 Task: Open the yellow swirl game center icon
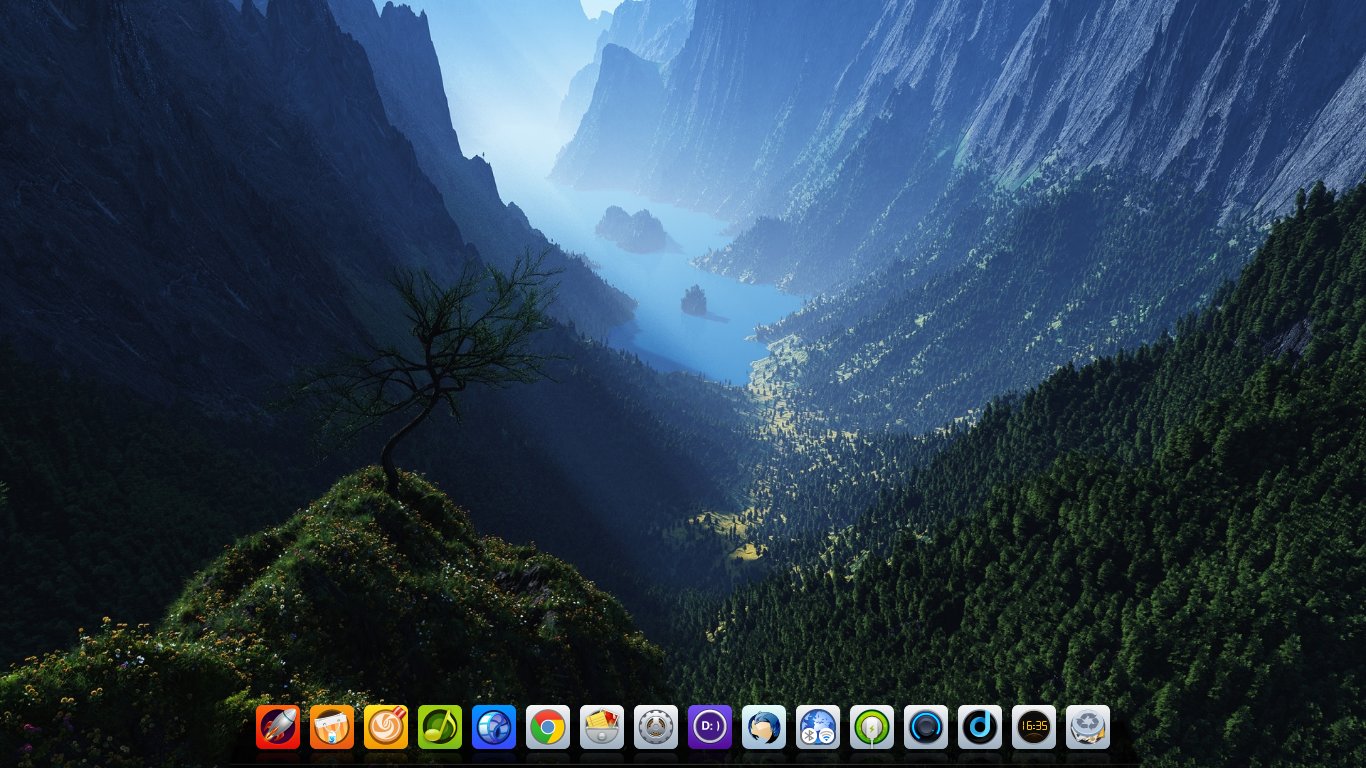tap(386, 727)
